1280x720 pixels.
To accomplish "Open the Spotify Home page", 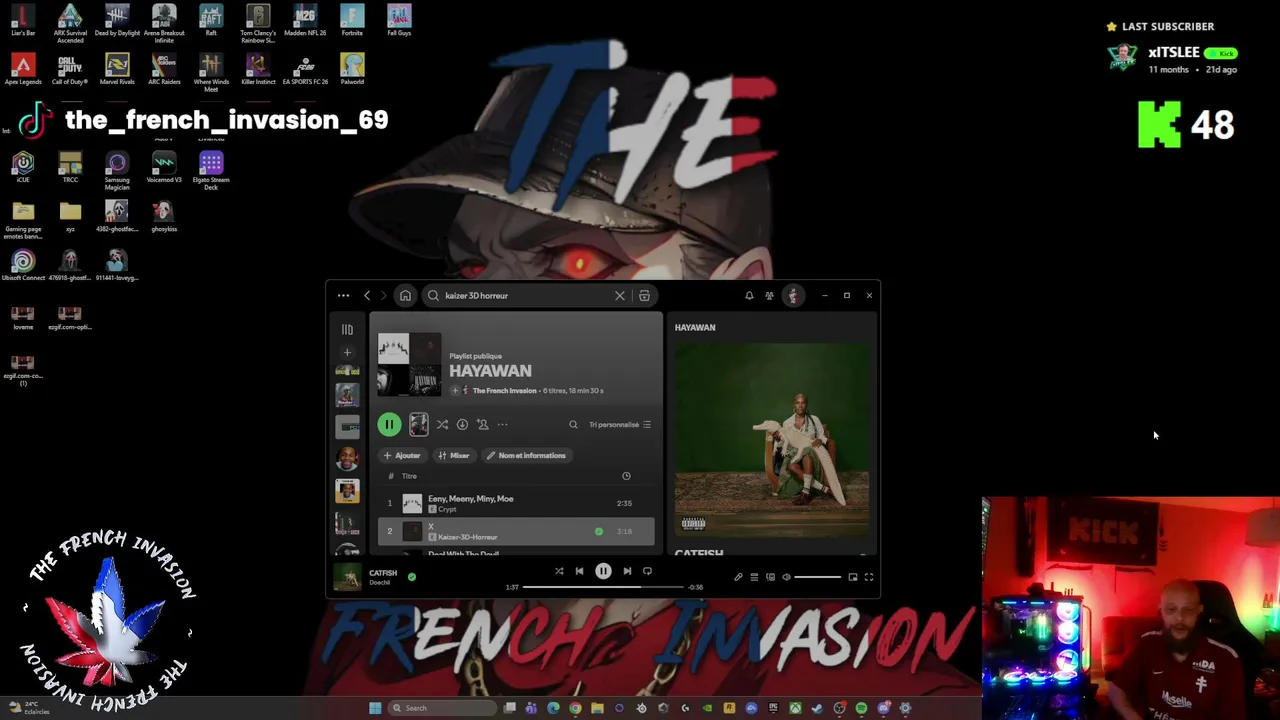I will pyautogui.click(x=405, y=296).
